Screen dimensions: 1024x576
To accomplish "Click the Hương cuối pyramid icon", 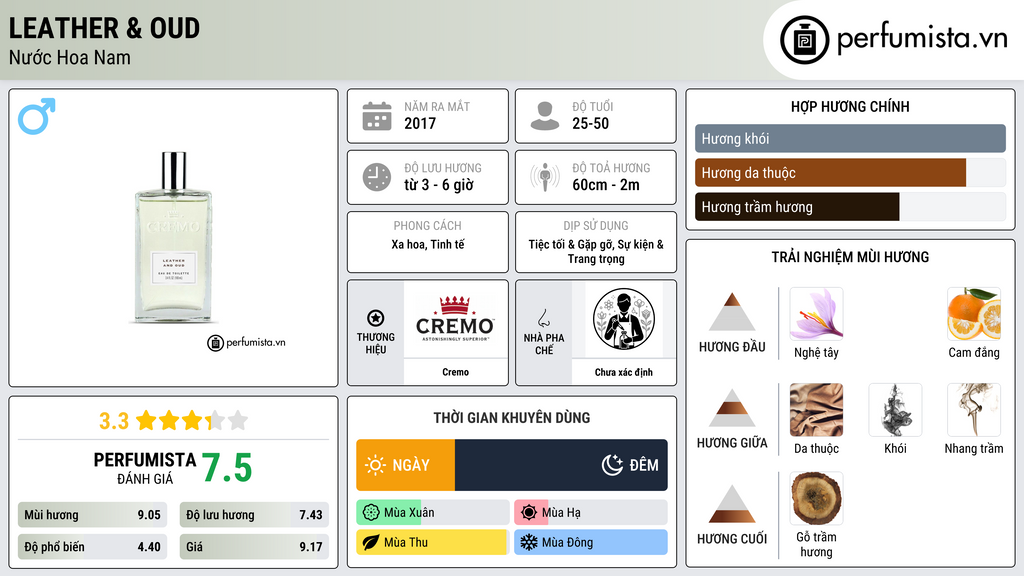I will (732, 504).
